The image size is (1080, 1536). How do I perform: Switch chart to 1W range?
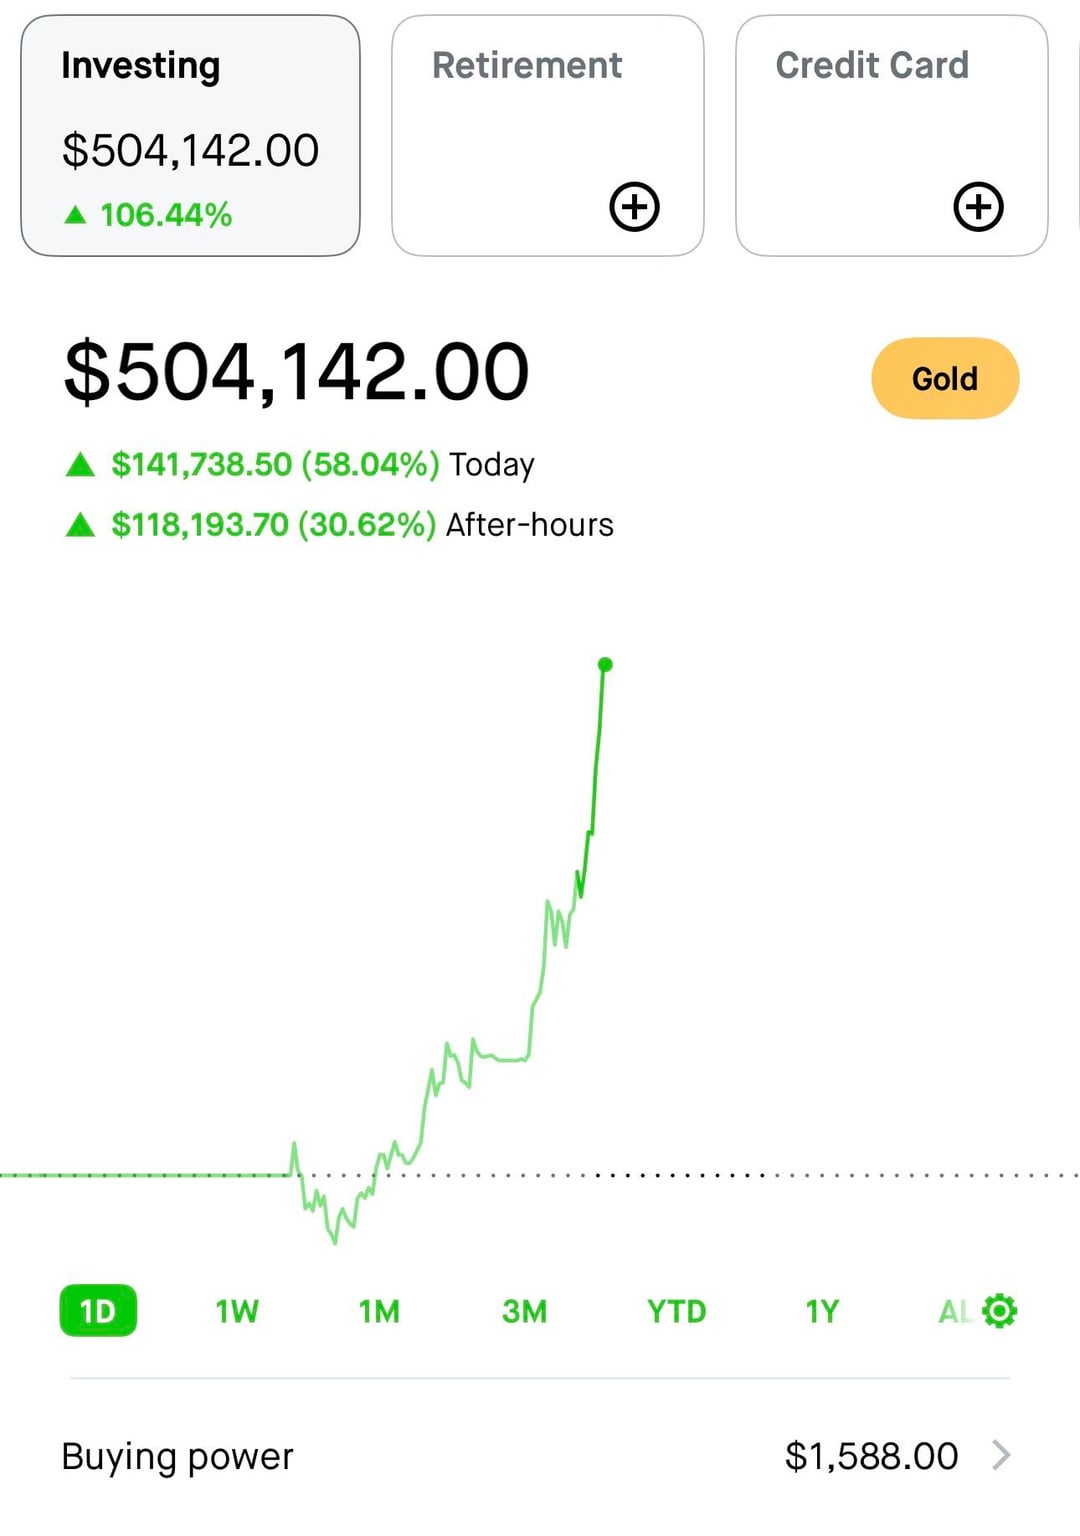tap(237, 1311)
